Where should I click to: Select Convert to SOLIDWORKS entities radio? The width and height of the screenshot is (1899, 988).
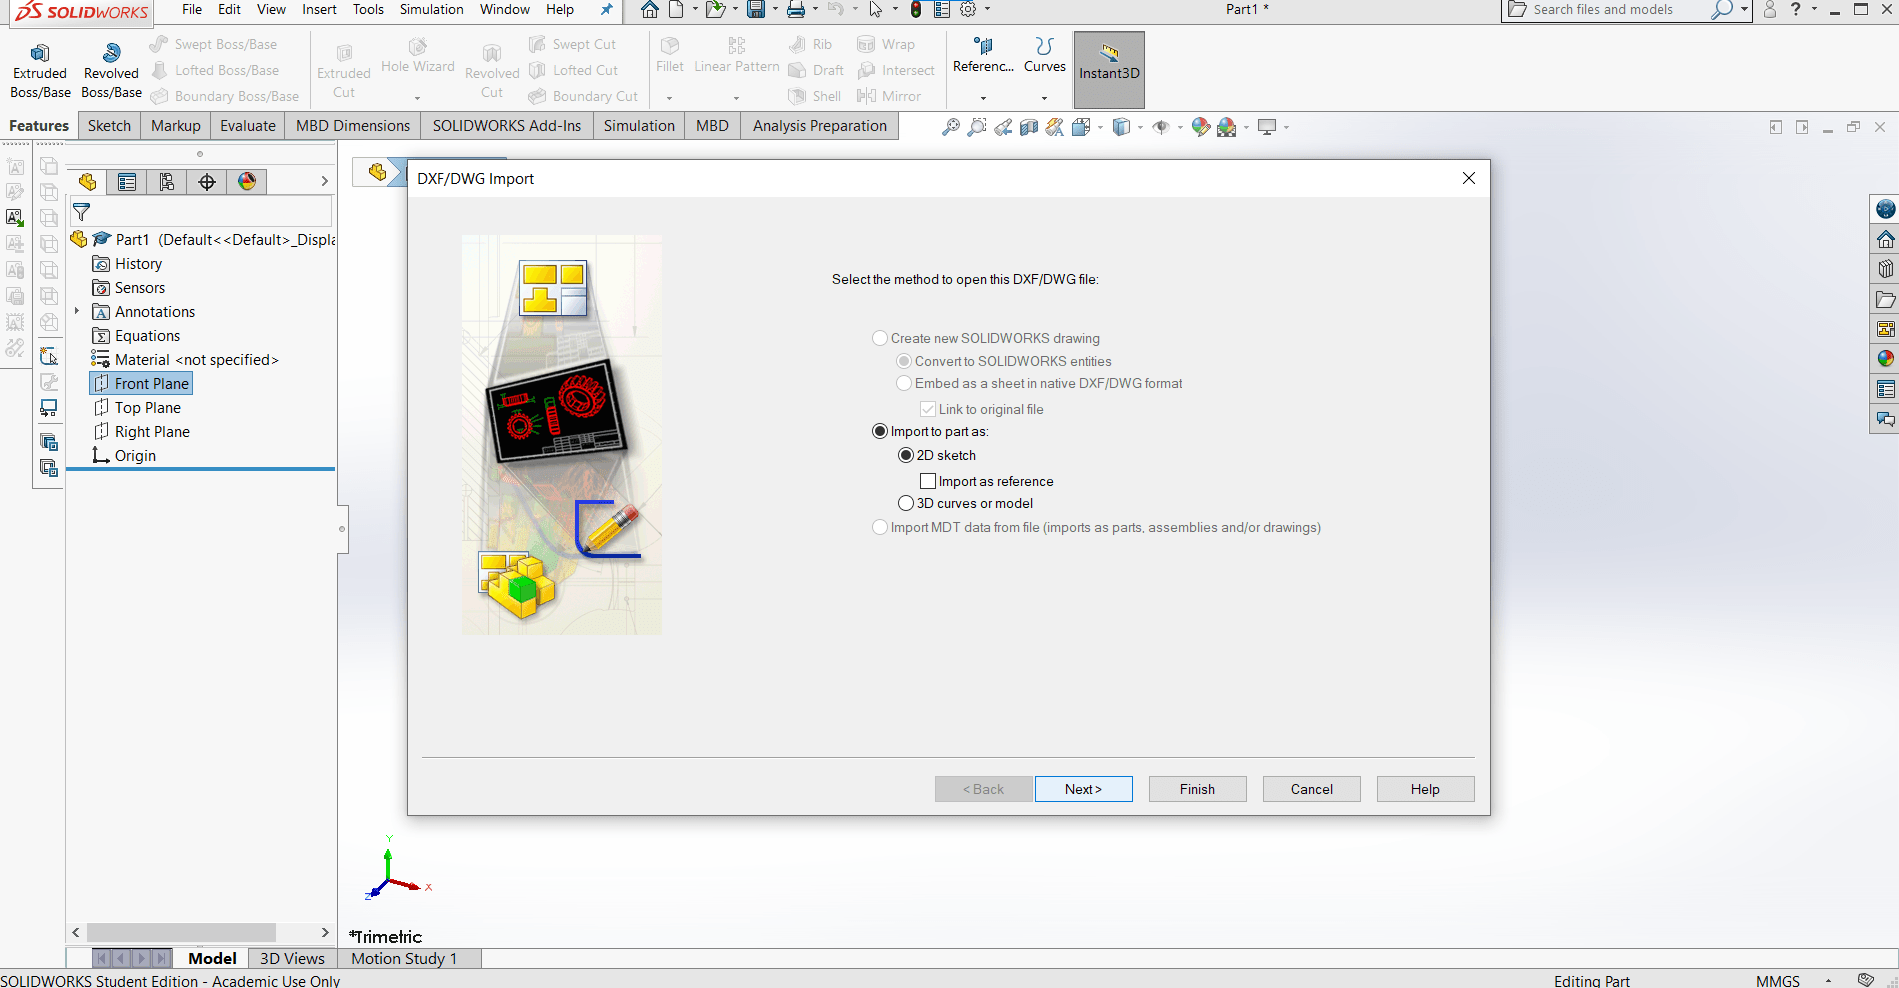pyautogui.click(x=904, y=361)
